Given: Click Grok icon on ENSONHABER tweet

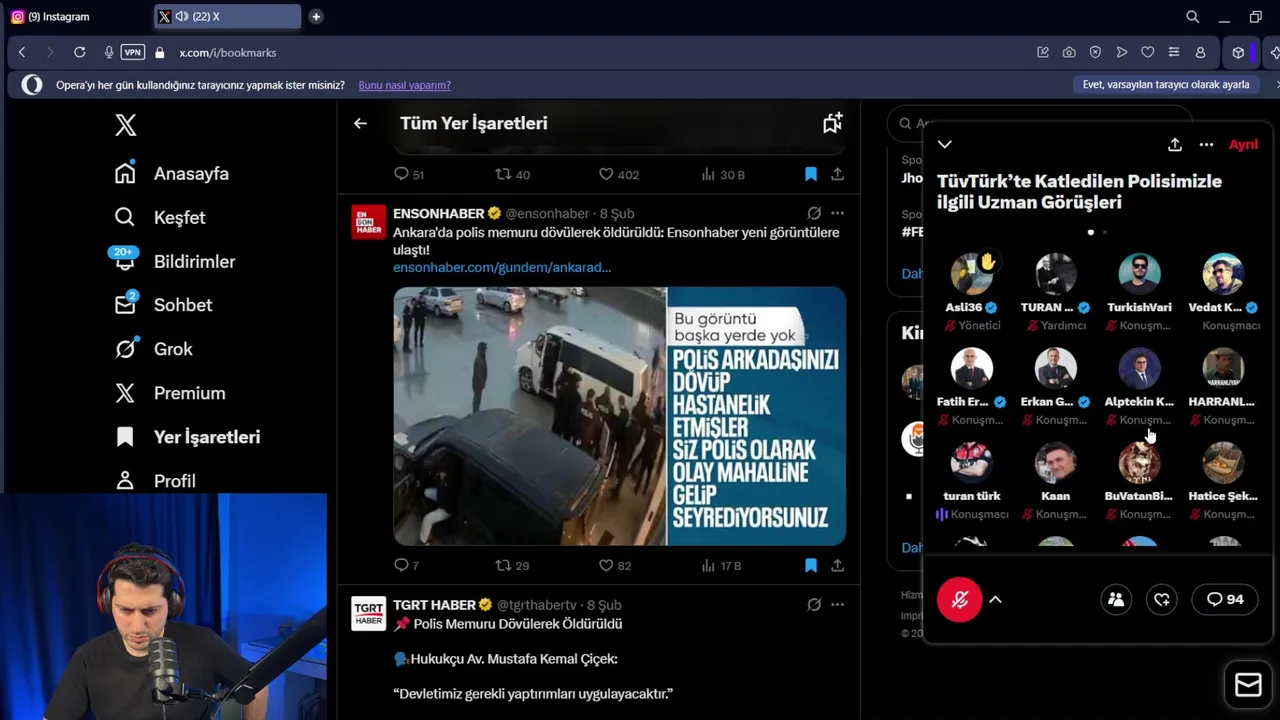Looking at the screenshot, I should pyautogui.click(x=814, y=213).
